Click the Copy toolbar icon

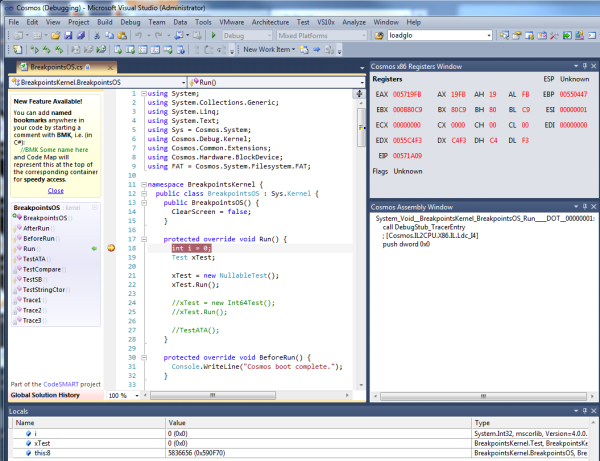point(109,36)
